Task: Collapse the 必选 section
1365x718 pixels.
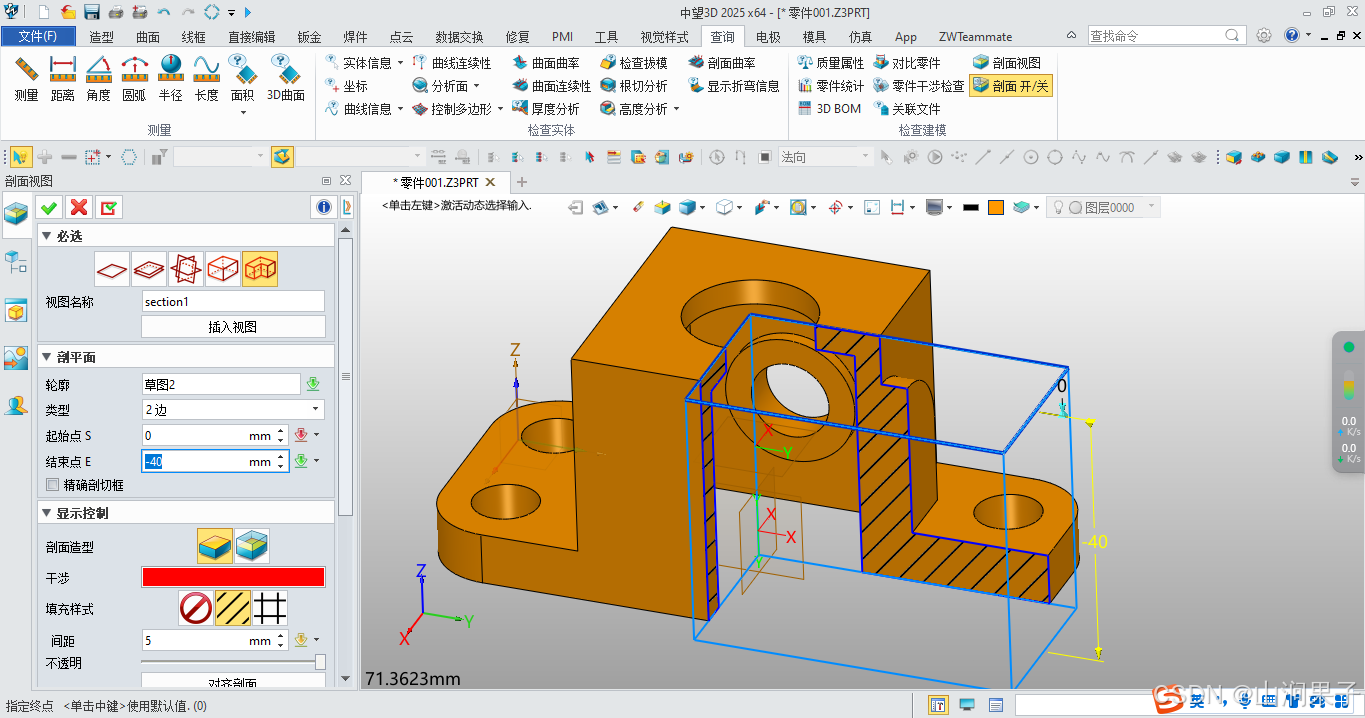Action: (46, 236)
